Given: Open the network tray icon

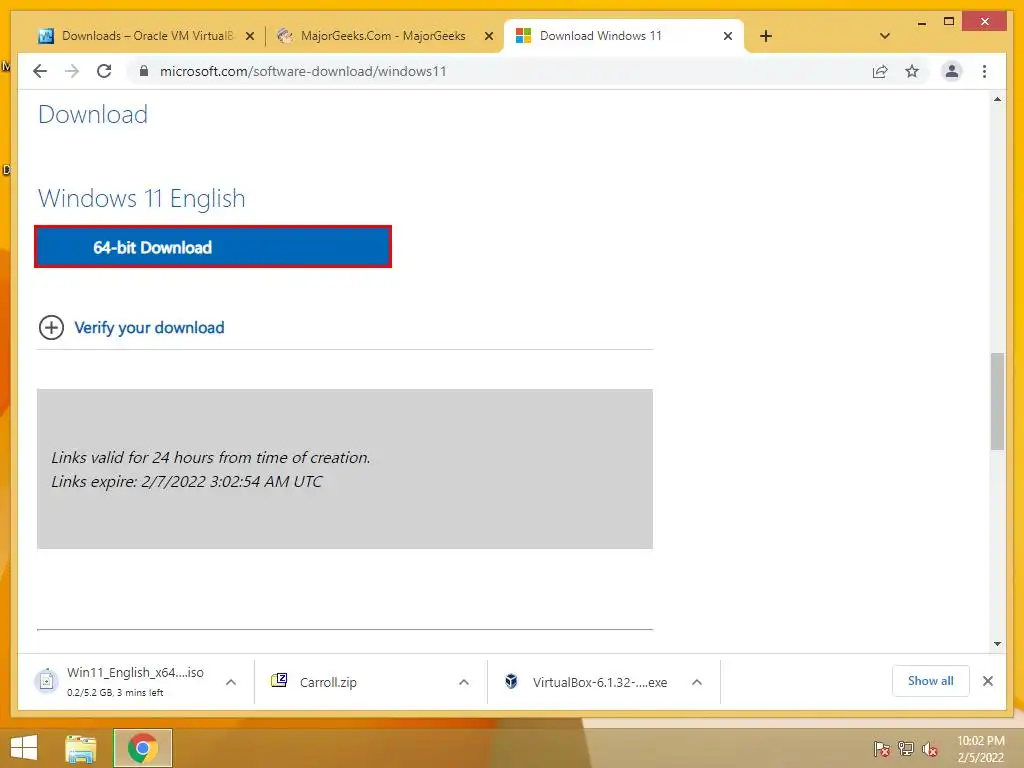Looking at the screenshot, I should (x=906, y=749).
